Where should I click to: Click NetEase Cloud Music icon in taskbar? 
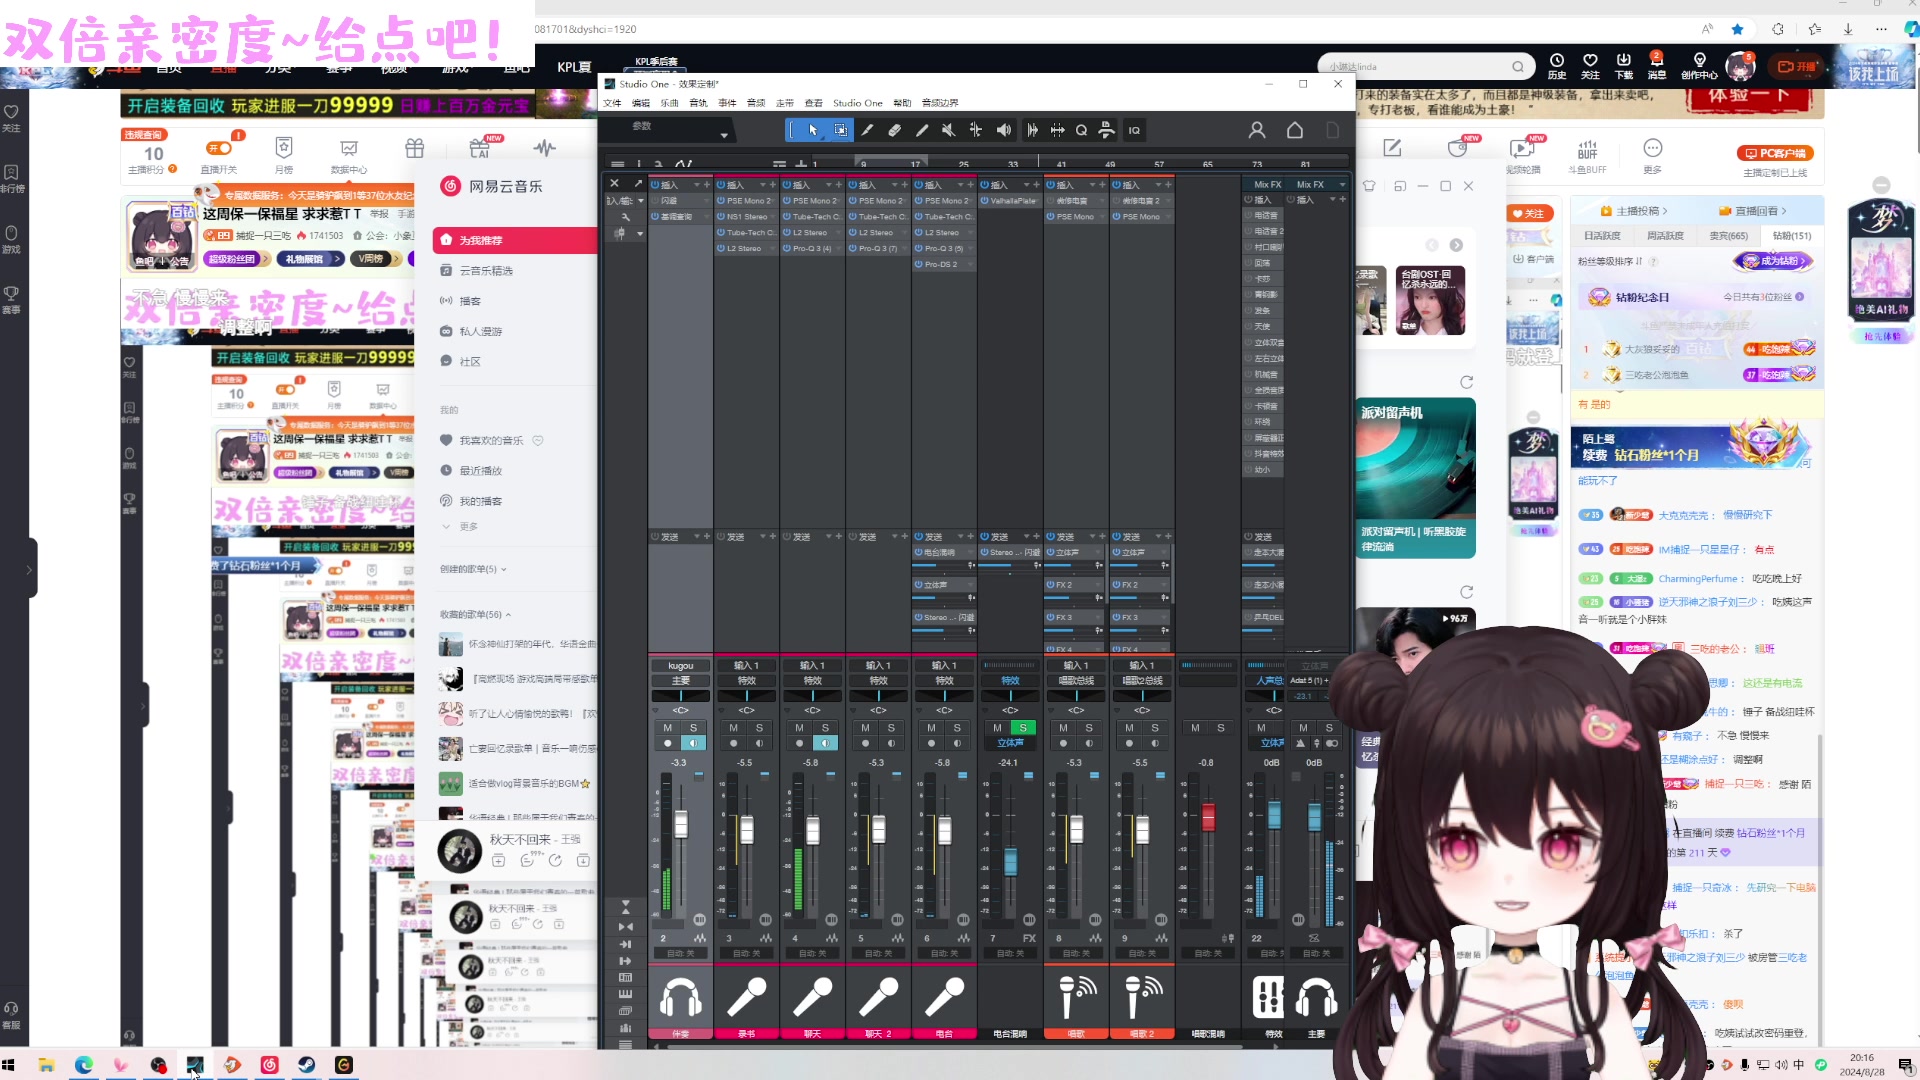coord(269,1065)
